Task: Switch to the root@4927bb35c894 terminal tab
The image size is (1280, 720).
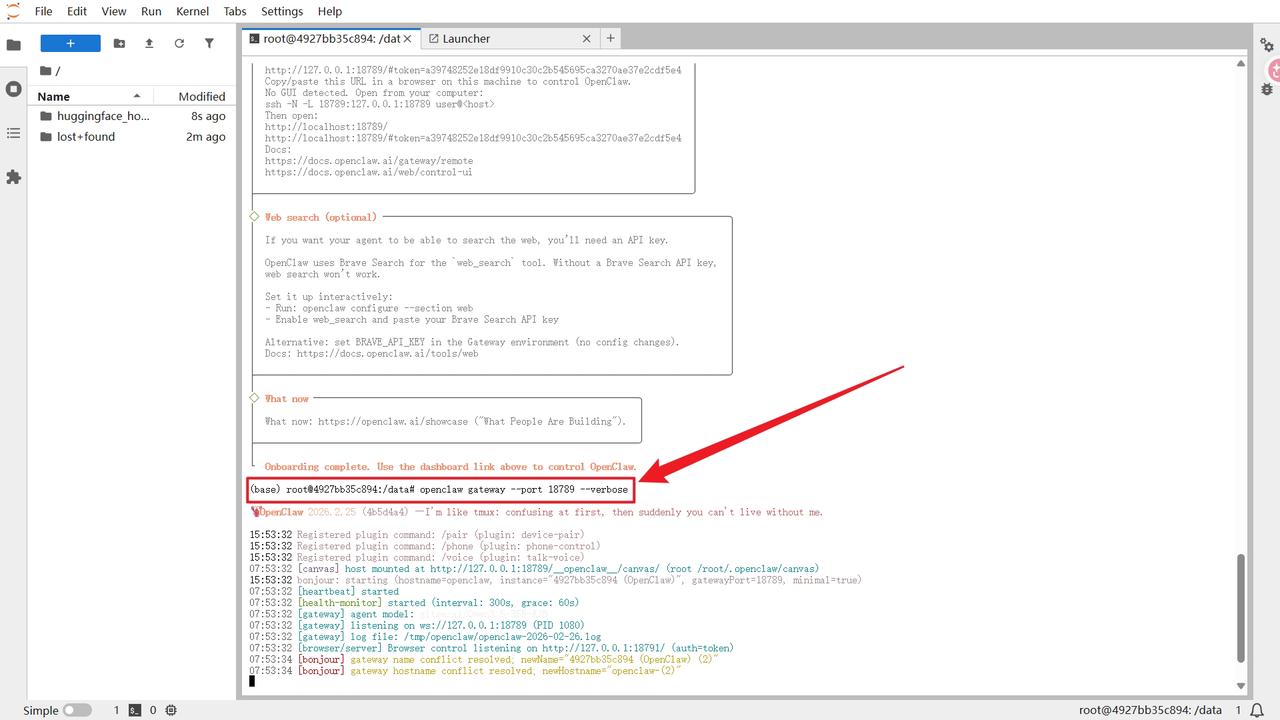Action: tap(330, 38)
